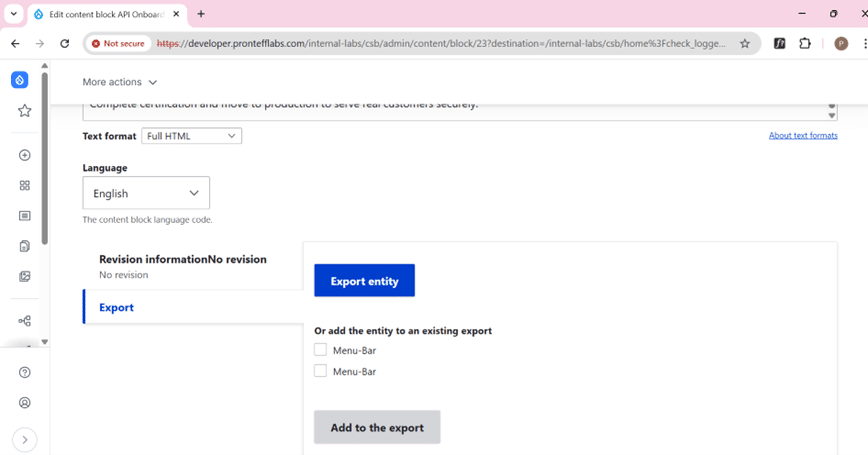Open the Language dropdown set to English
Image resolution: width=868 pixels, height=455 pixels.
[x=146, y=193]
